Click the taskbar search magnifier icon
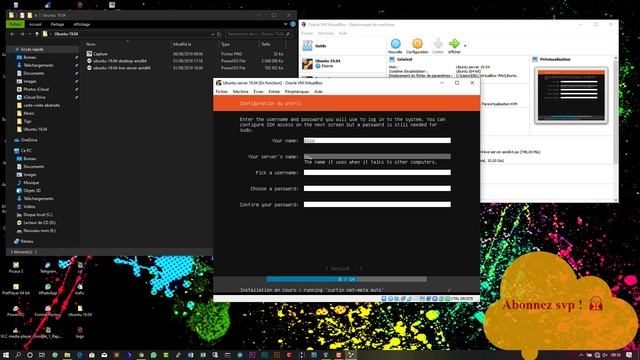640x360 pixels. [18, 355]
